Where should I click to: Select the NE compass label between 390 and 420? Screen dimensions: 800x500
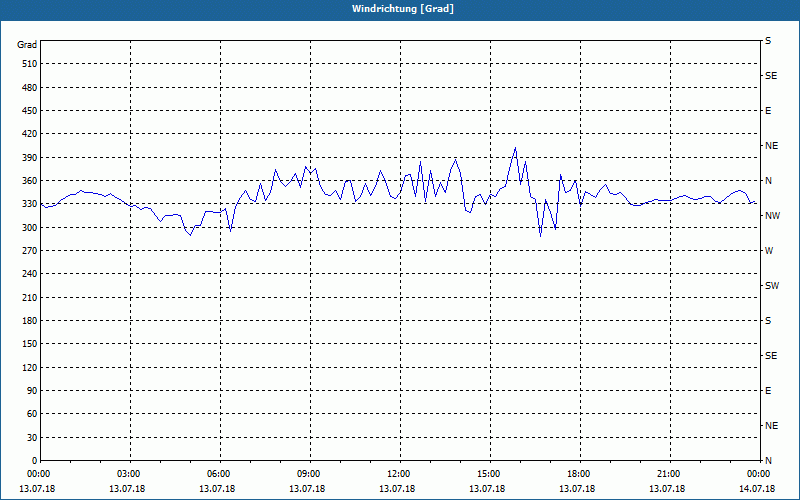click(771, 146)
